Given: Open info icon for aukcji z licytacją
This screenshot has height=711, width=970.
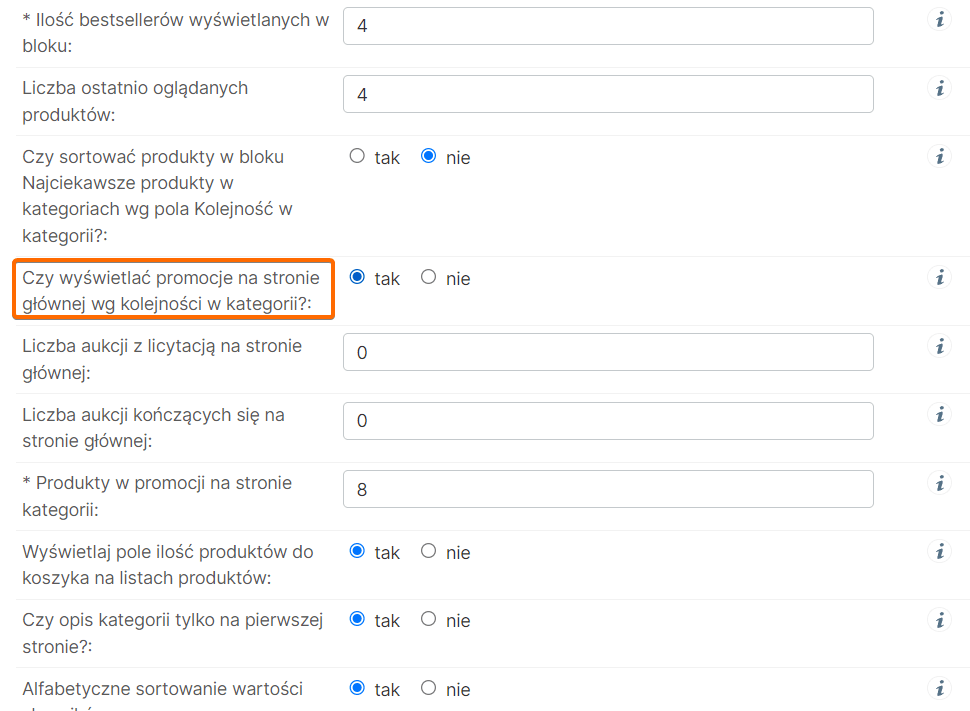Looking at the screenshot, I should (939, 347).
